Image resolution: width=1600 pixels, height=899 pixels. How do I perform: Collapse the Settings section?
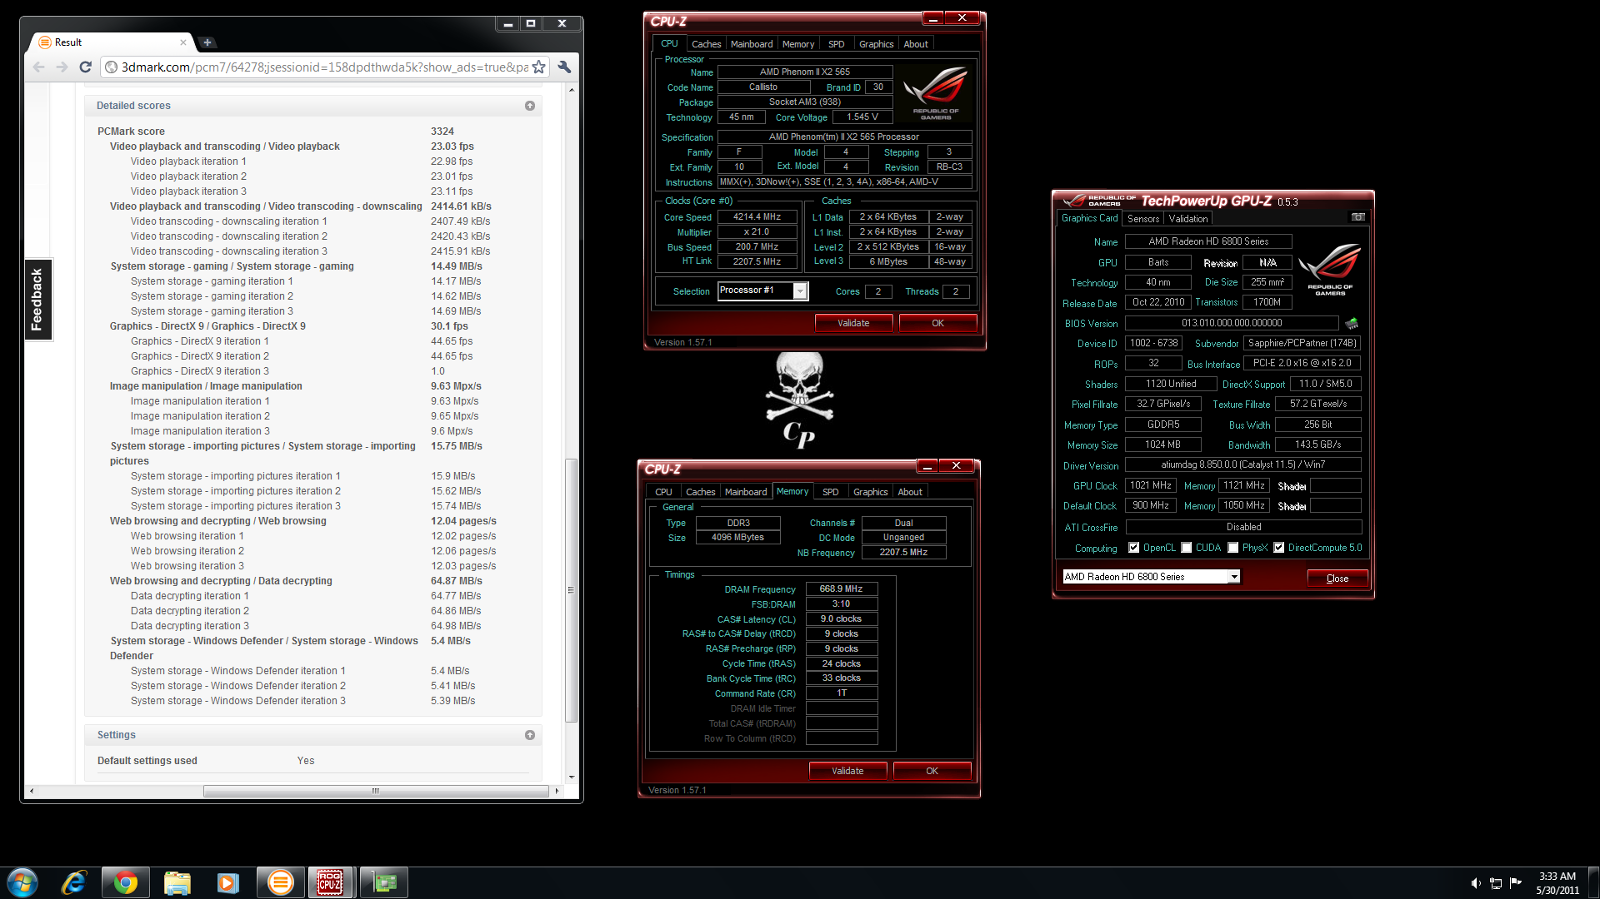click(x=530, y=735)
